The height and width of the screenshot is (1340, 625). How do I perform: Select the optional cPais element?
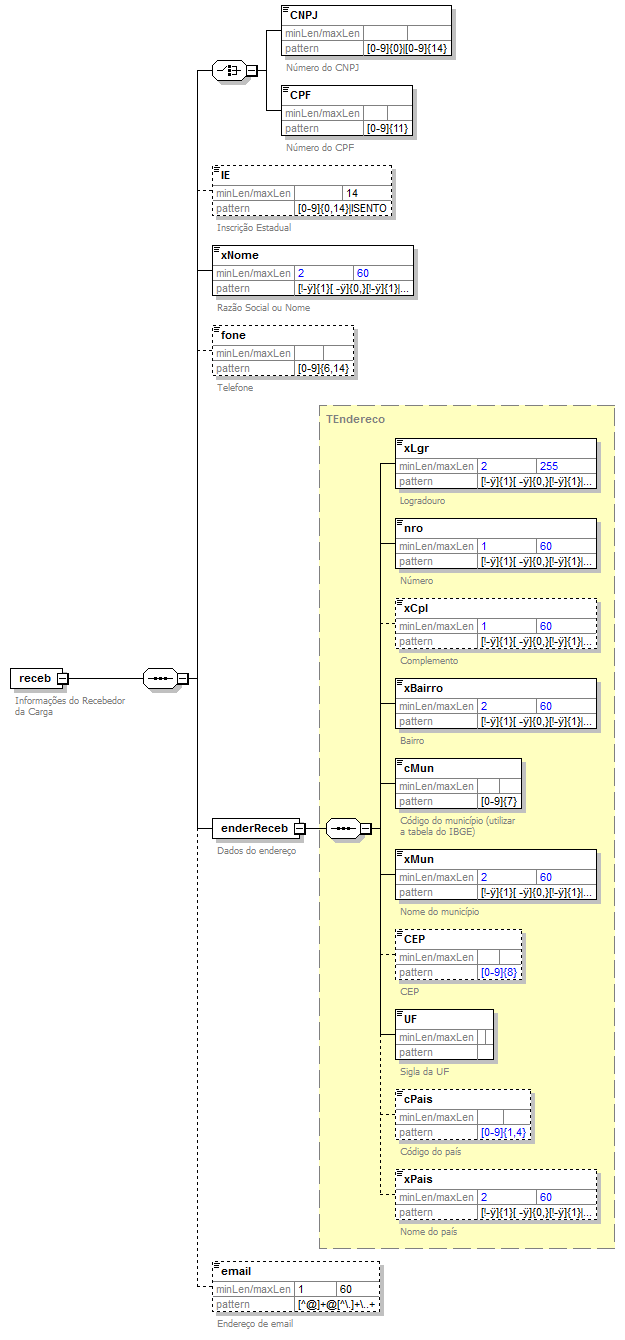pos(463,1115)
